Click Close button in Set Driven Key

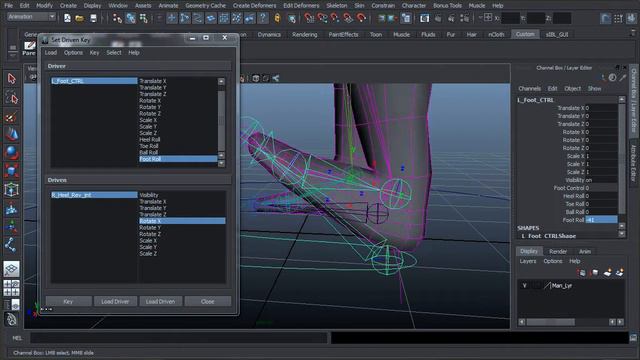208,301
